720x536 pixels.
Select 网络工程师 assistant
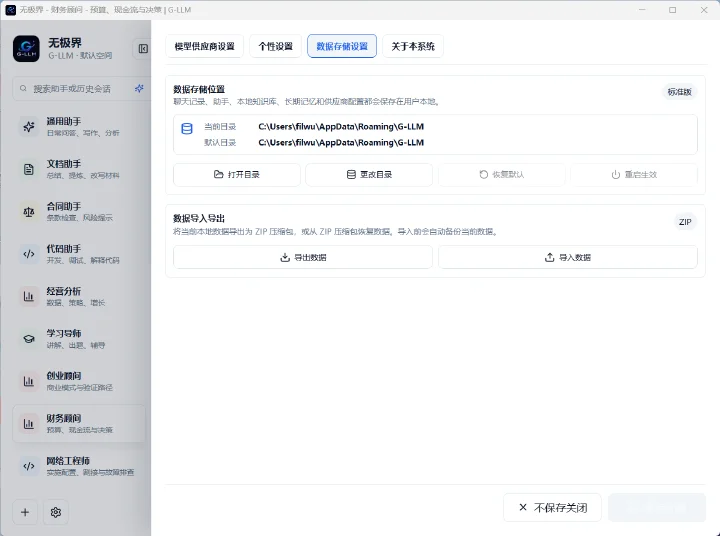point(79,466)
